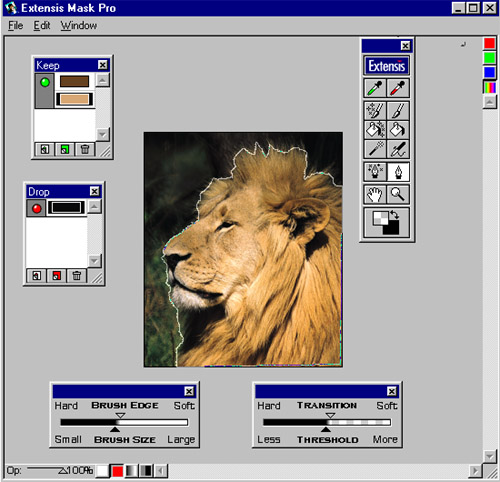Select the Pen tool in toolbox
The height and width of the screenshot is (482, 500).
click(x=398, y=172)
